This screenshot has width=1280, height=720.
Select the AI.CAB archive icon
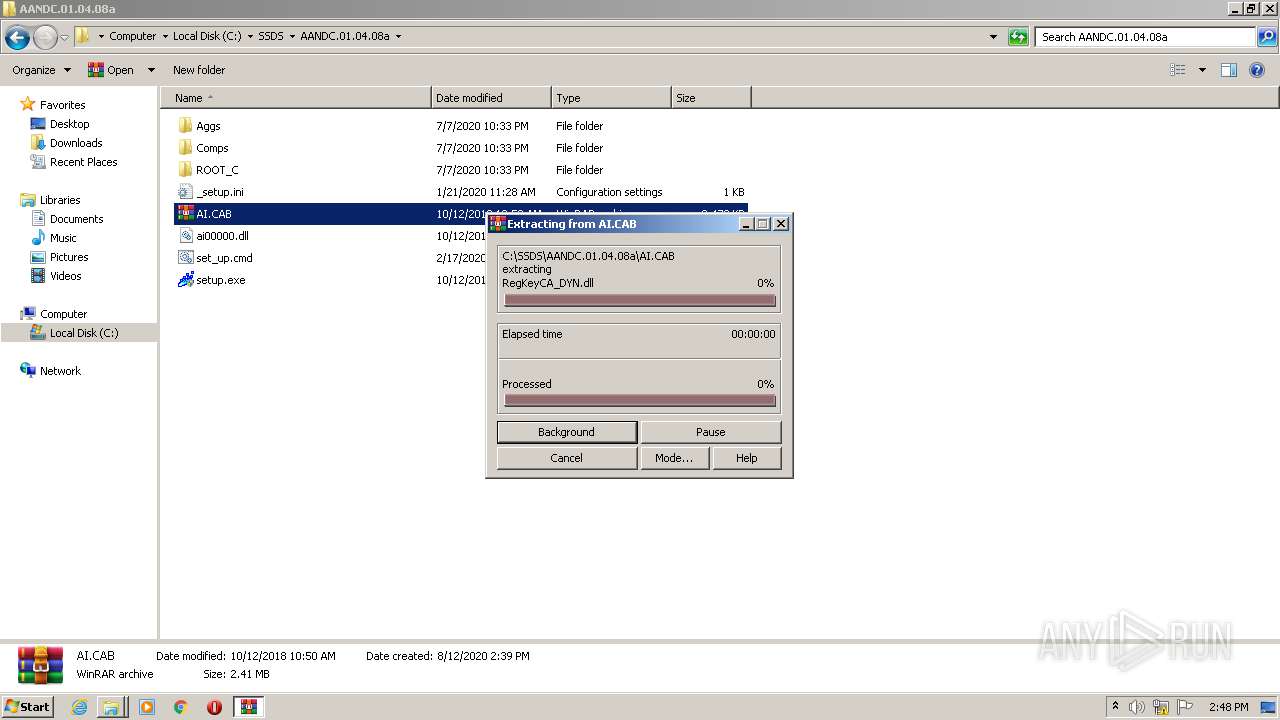point(185,214)
